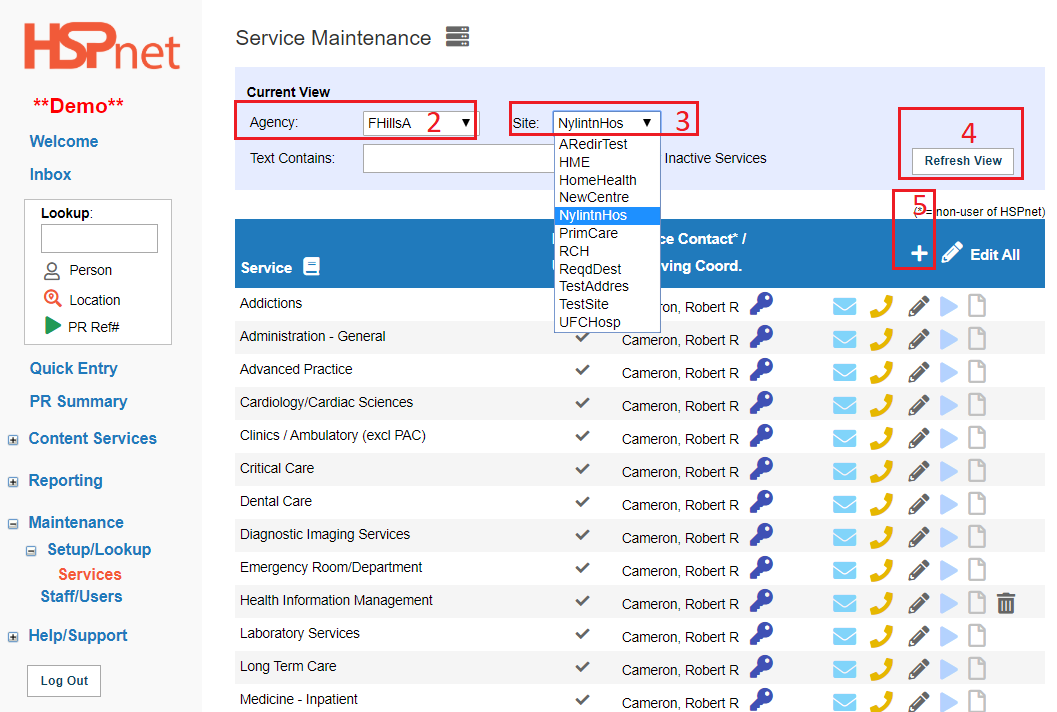1057x712 pixels.
Task: Click the document icon for Health Information Management
Action: tap(977, 603)
